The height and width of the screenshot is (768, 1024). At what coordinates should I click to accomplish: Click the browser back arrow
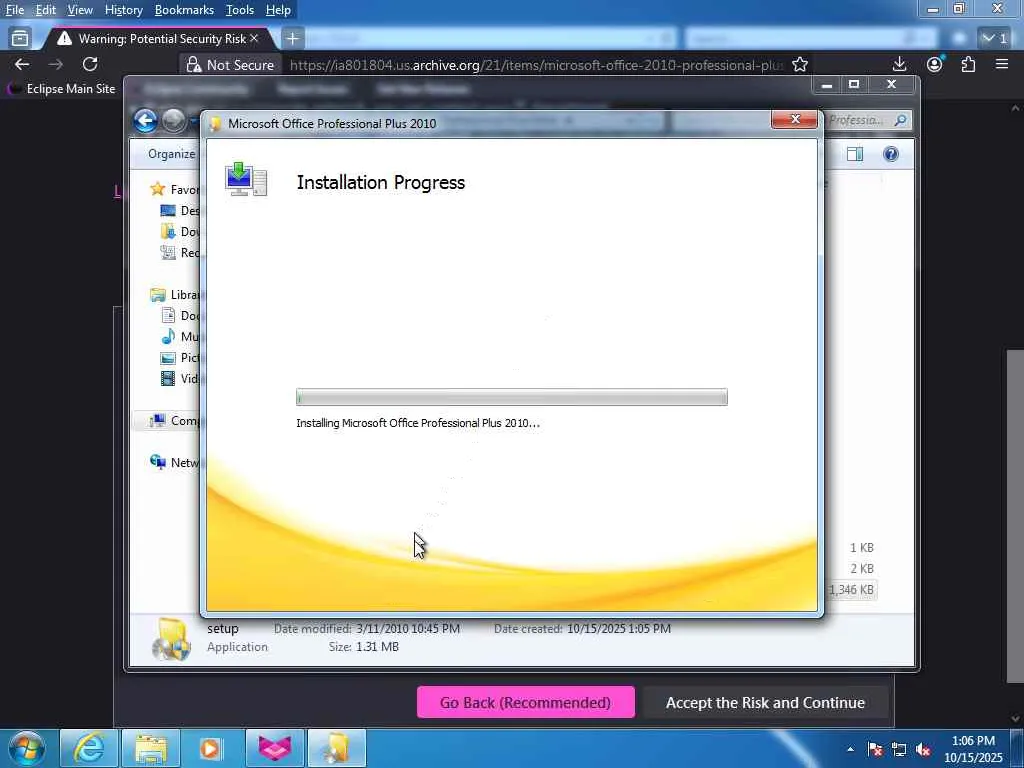[22, 64]
